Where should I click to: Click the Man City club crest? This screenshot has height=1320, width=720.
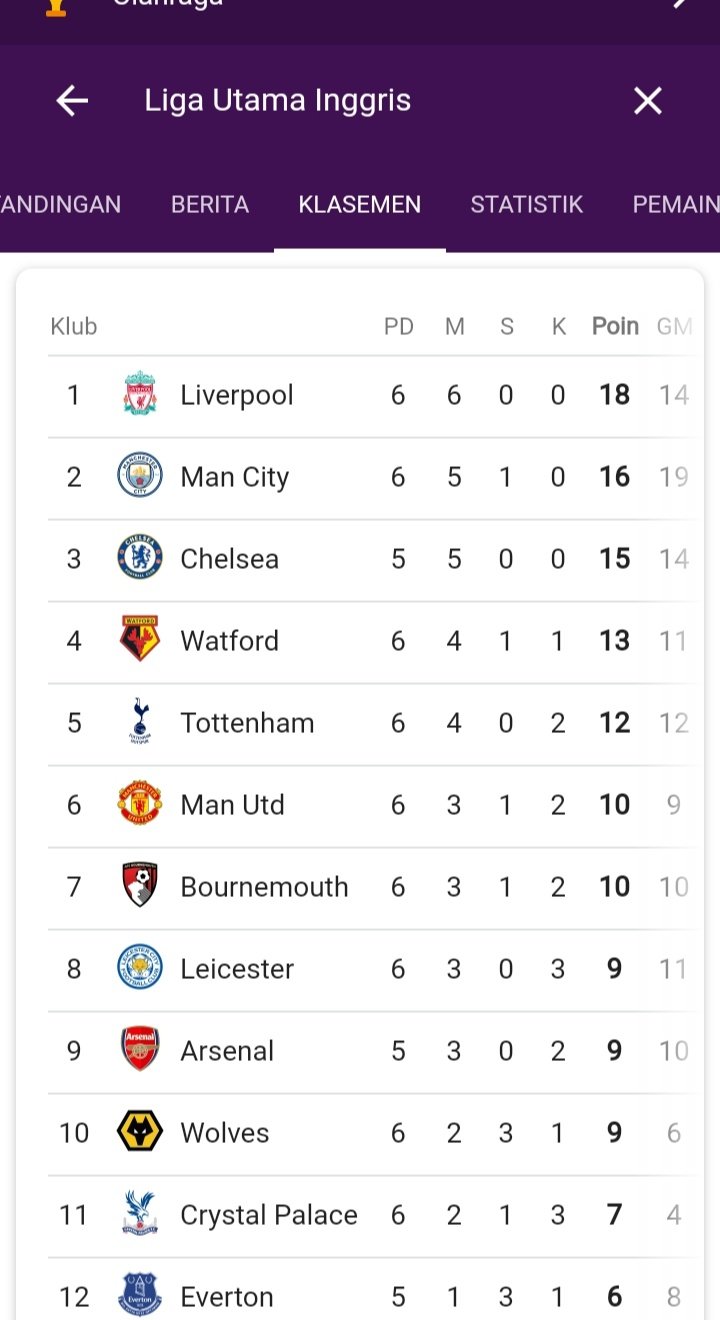pyautogui.click(x=140, y=476)
